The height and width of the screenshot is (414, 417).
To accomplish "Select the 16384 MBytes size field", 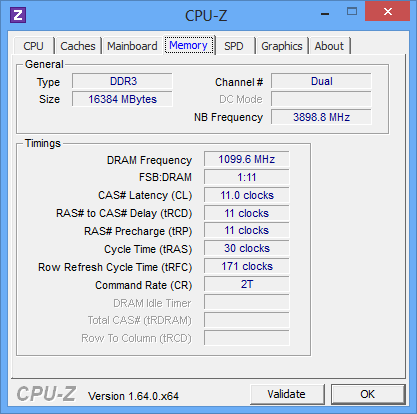I will point(122,99).
